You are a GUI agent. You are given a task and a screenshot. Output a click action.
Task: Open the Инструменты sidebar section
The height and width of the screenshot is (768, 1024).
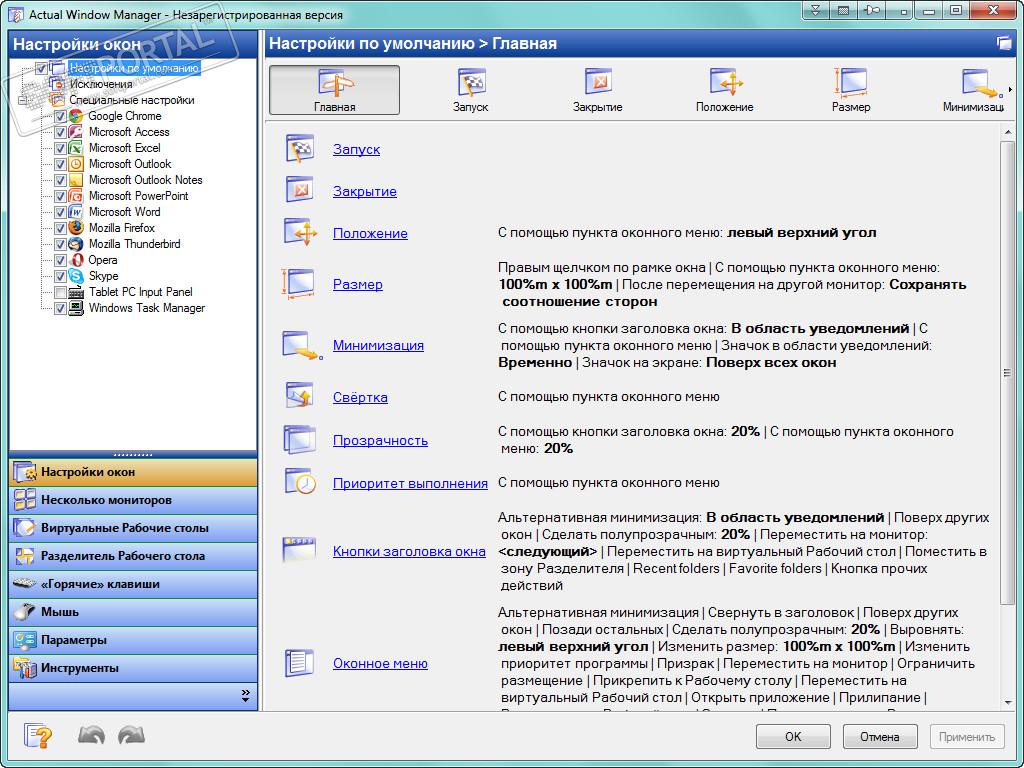pos(133,669)
